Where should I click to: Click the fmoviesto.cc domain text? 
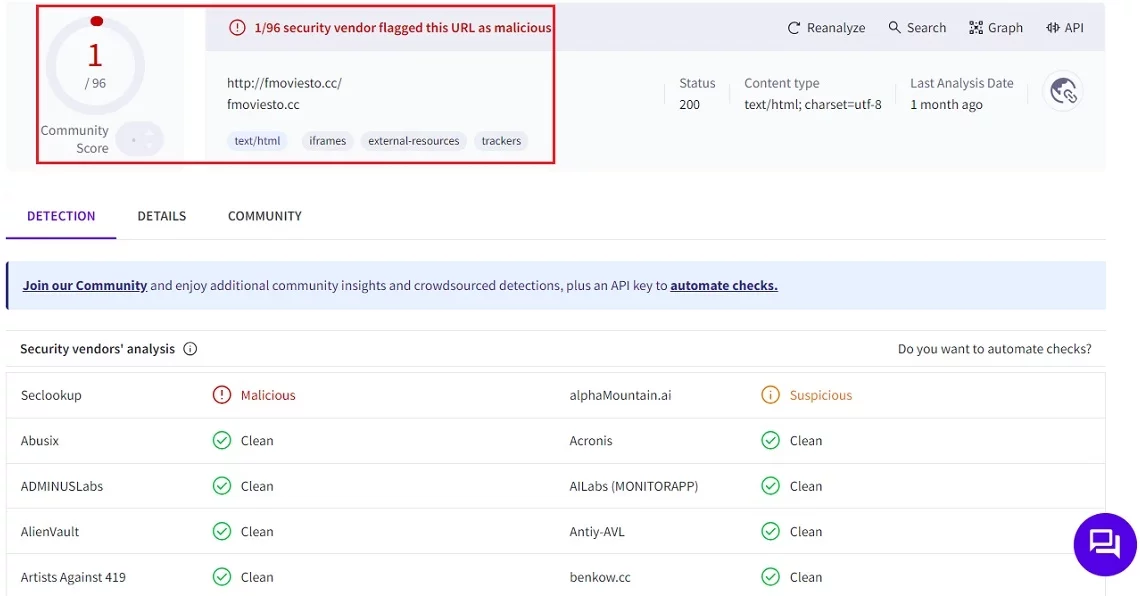(263, 105)
